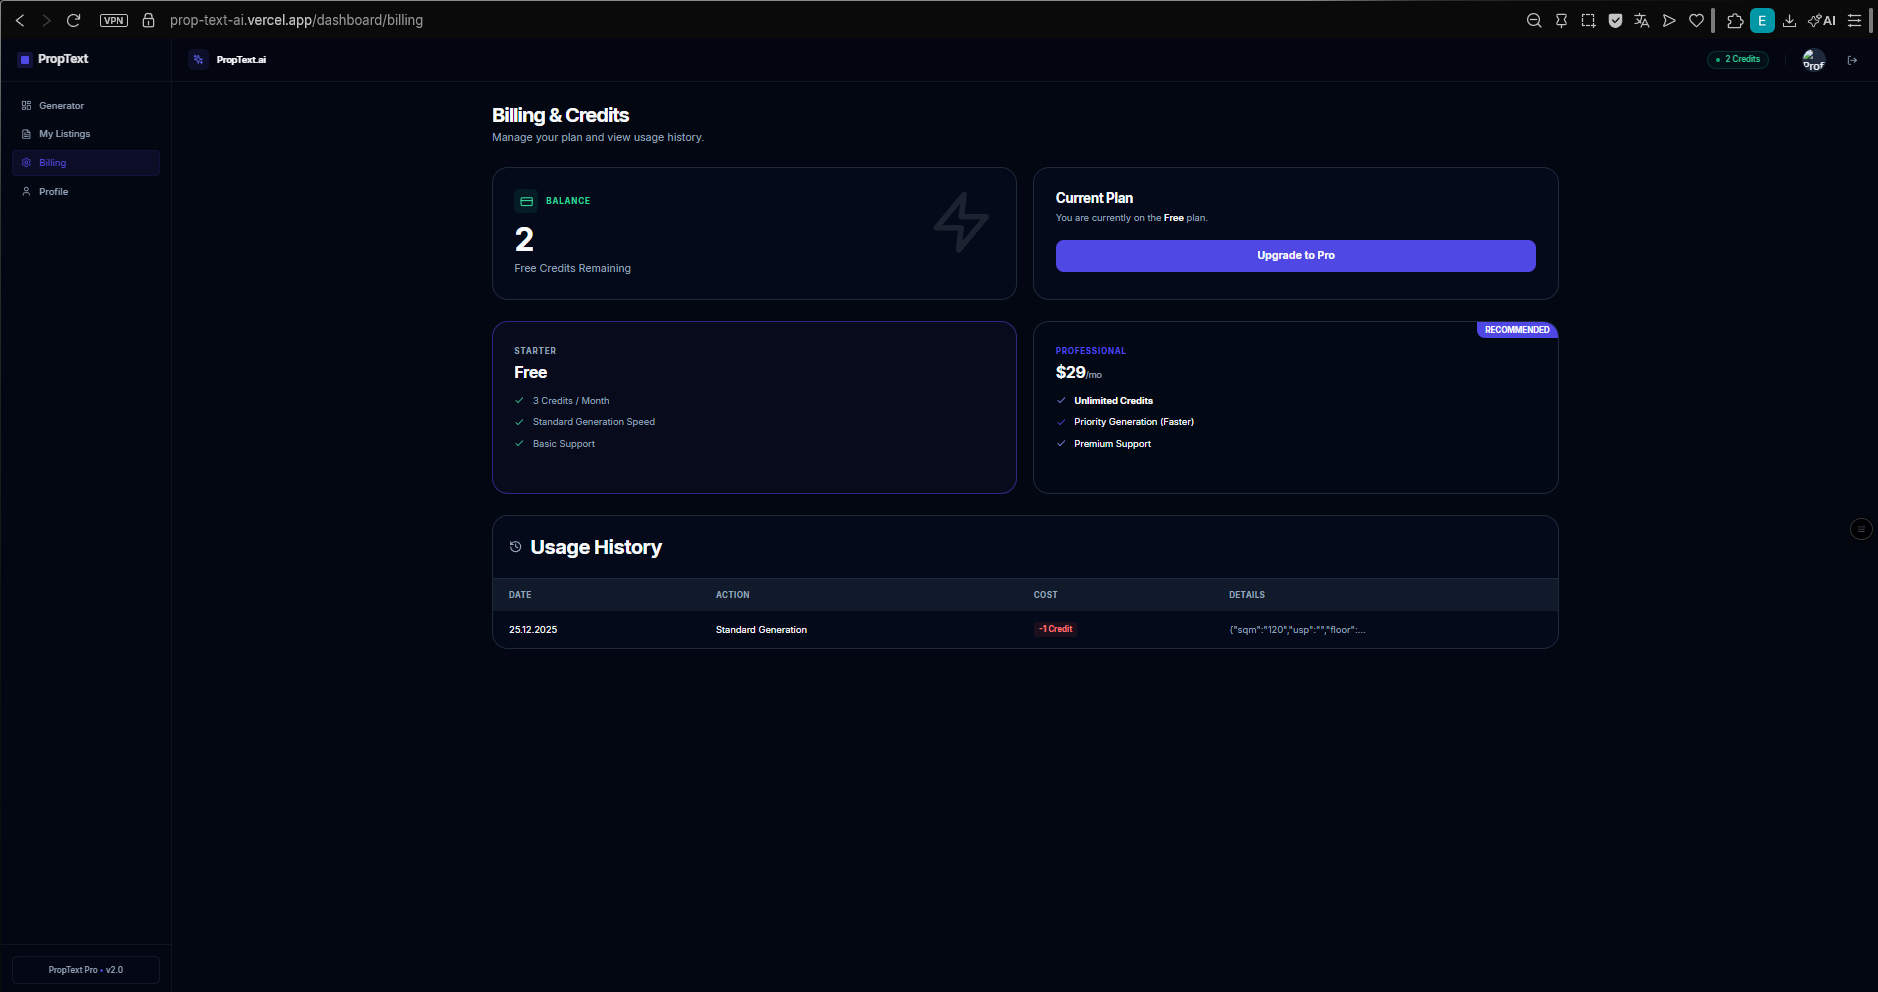1878x992 pixels.
Task: Click the site padlock security icon
Action: (x=148, y=20)
